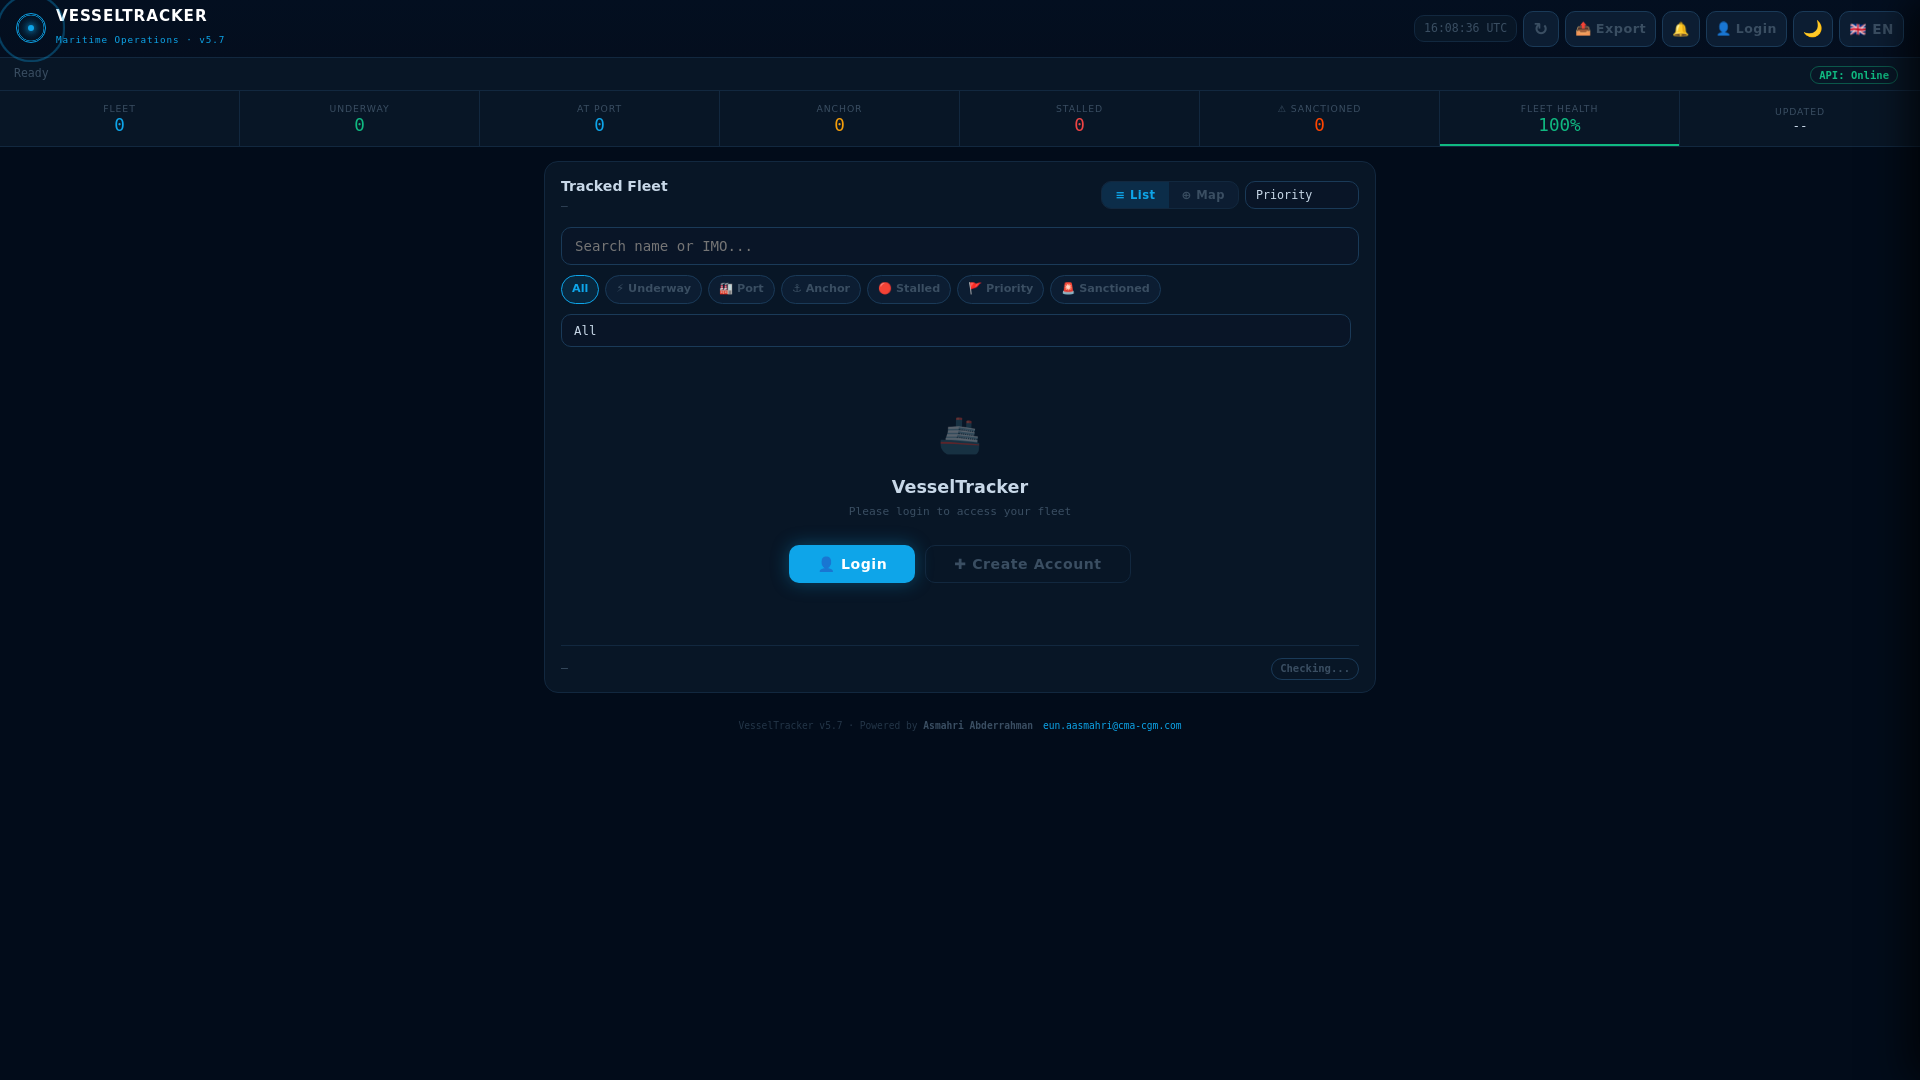The width and height of the screenshot is (1920, 1080).
Task: Select the Underway stat card
Action: click(359, 119)
